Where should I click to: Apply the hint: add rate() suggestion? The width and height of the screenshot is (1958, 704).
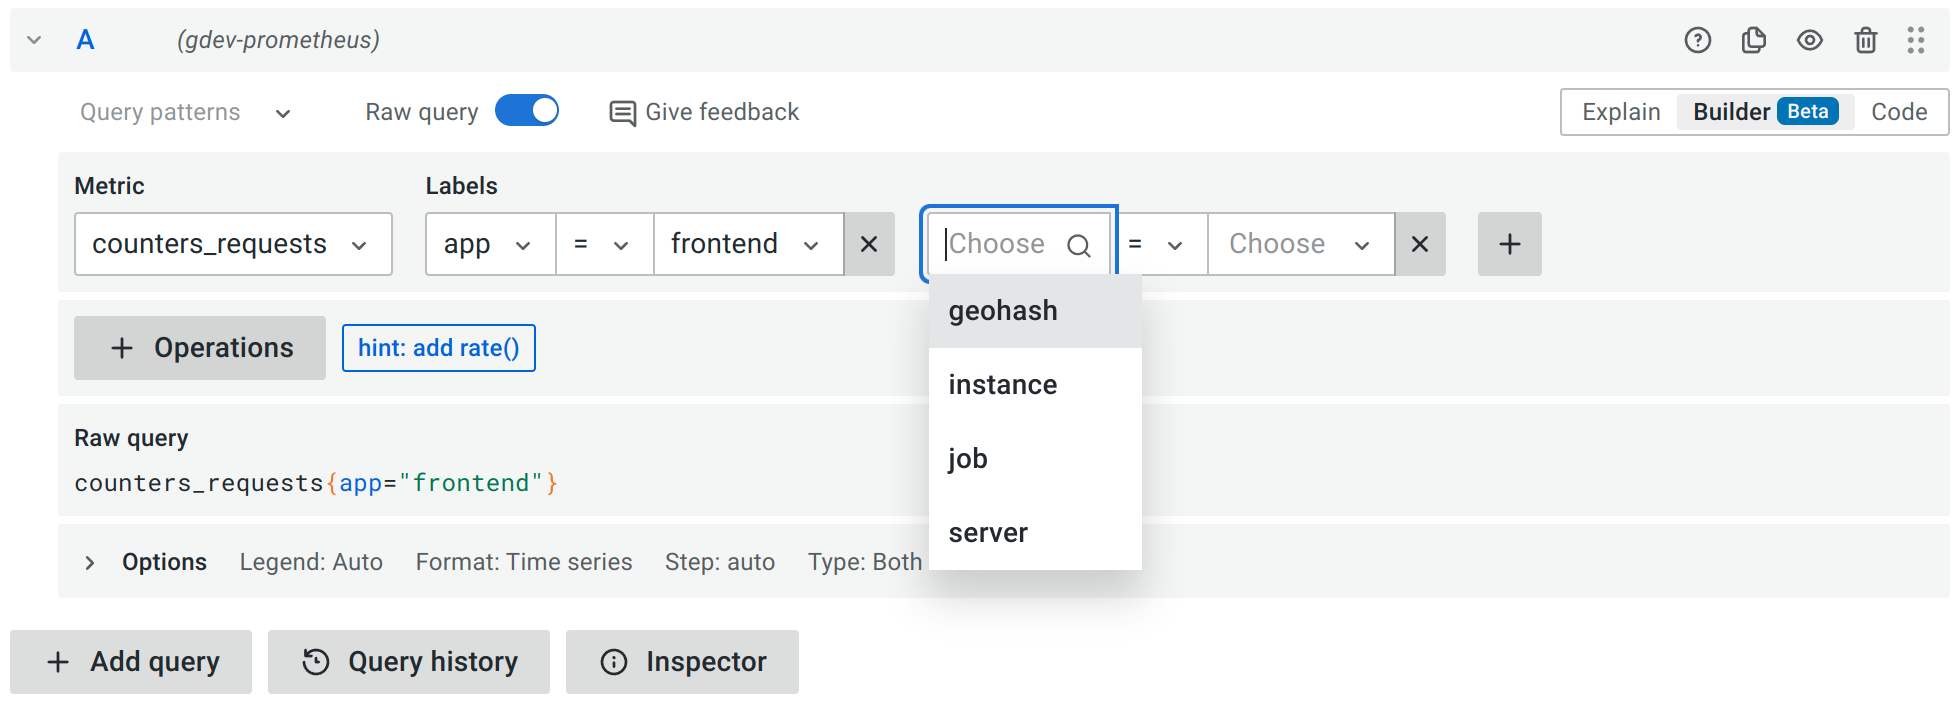click(438, 348)
